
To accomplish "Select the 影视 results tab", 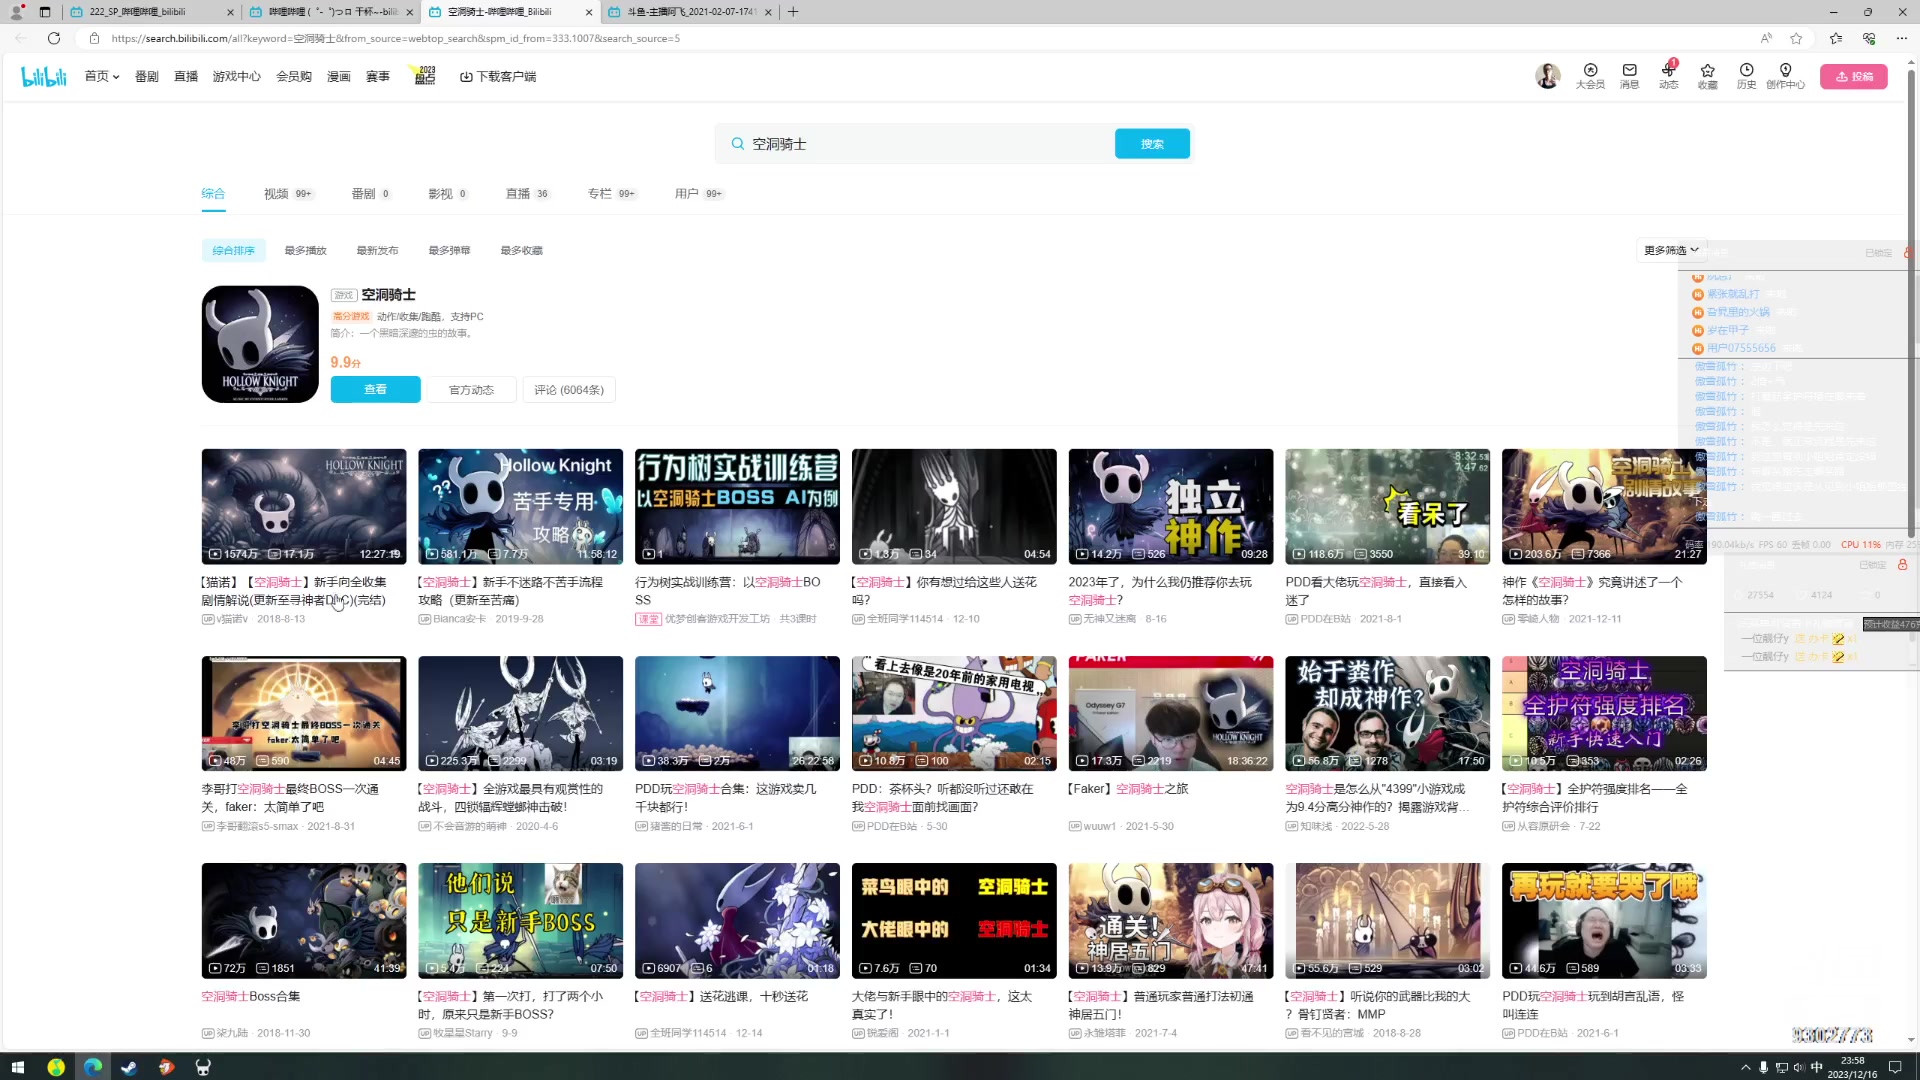I will tap(448, 194).
